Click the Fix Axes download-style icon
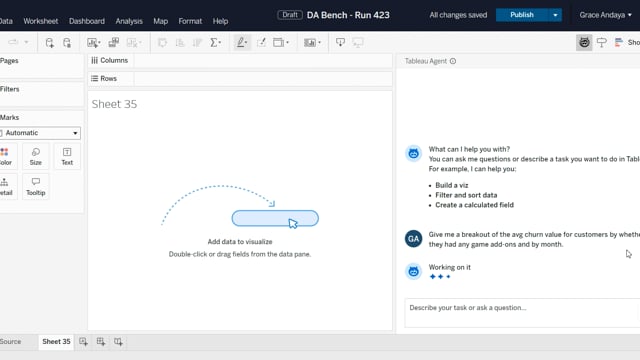This screenshot has width=640, height=360. click(x=340, y=42)
